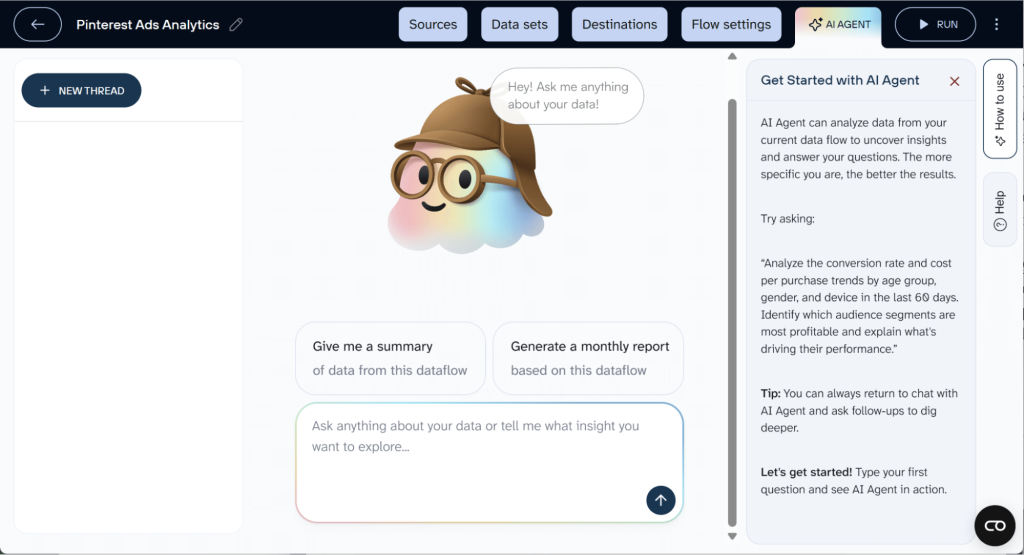Choose Generate a monthly report suggestion
Image resolution: width=1024 pixels, height=555 pixels.
(x=588, y=358)
